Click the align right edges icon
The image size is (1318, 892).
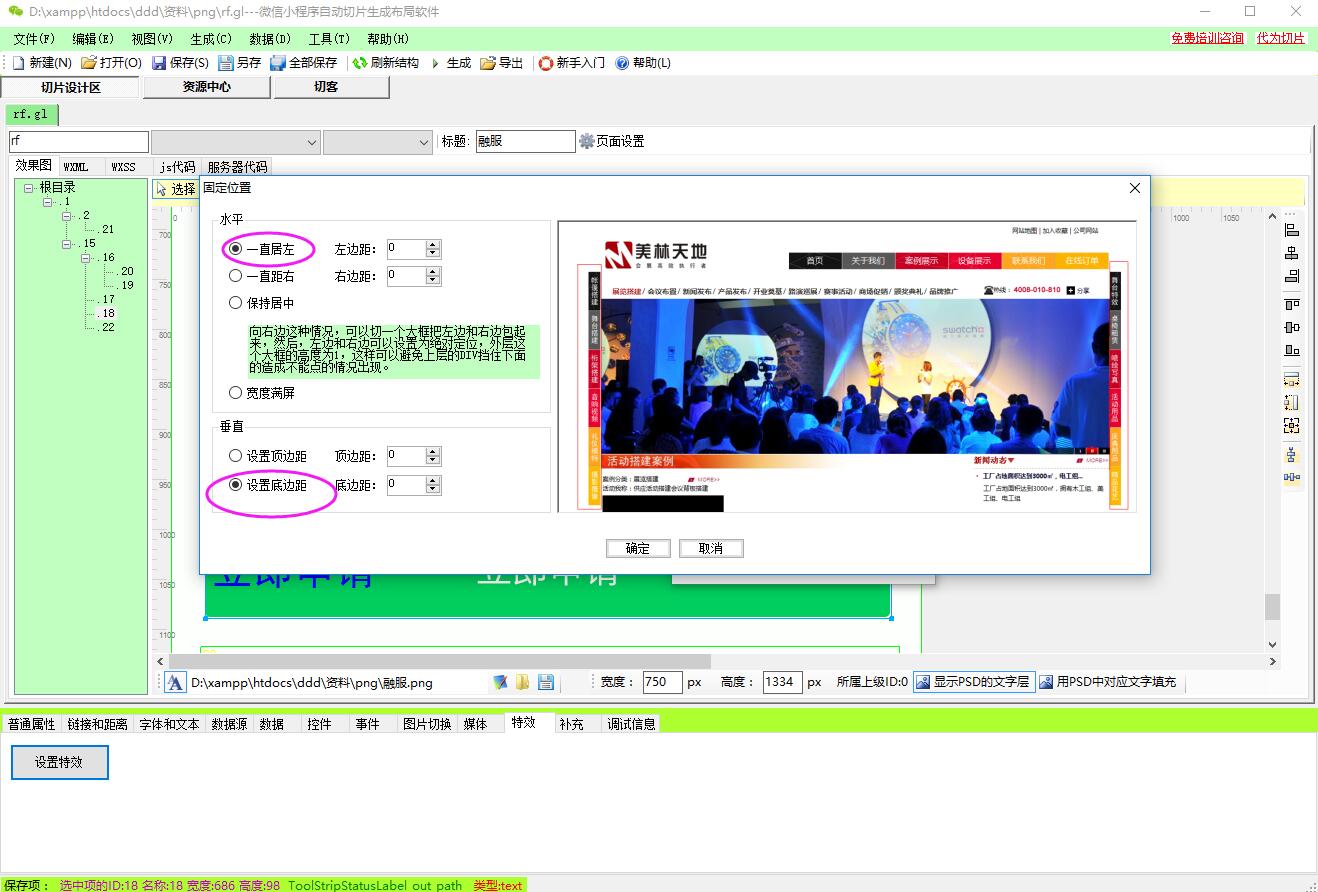[x=1292, y=276]
